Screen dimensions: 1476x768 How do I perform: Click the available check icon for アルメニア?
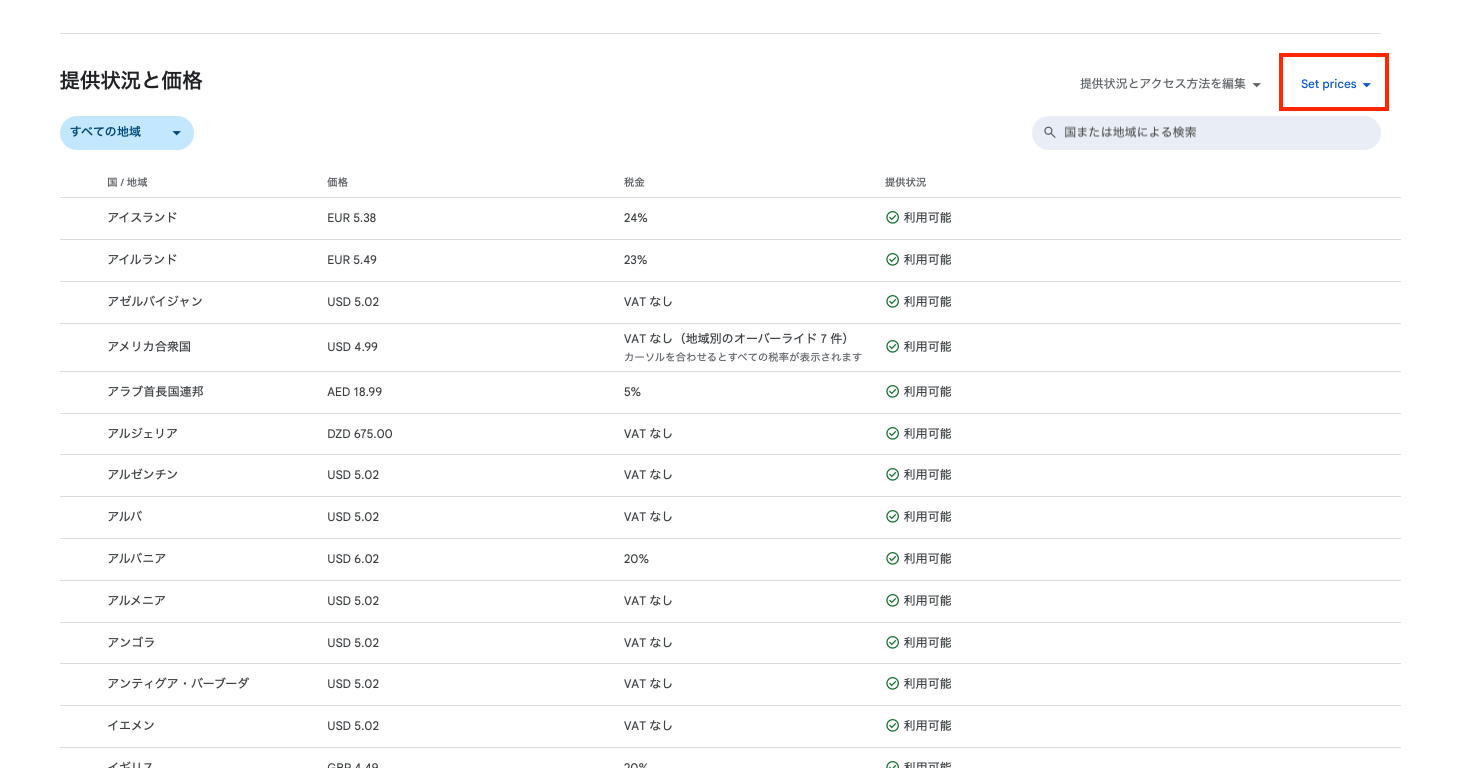(x=892, y=601)
